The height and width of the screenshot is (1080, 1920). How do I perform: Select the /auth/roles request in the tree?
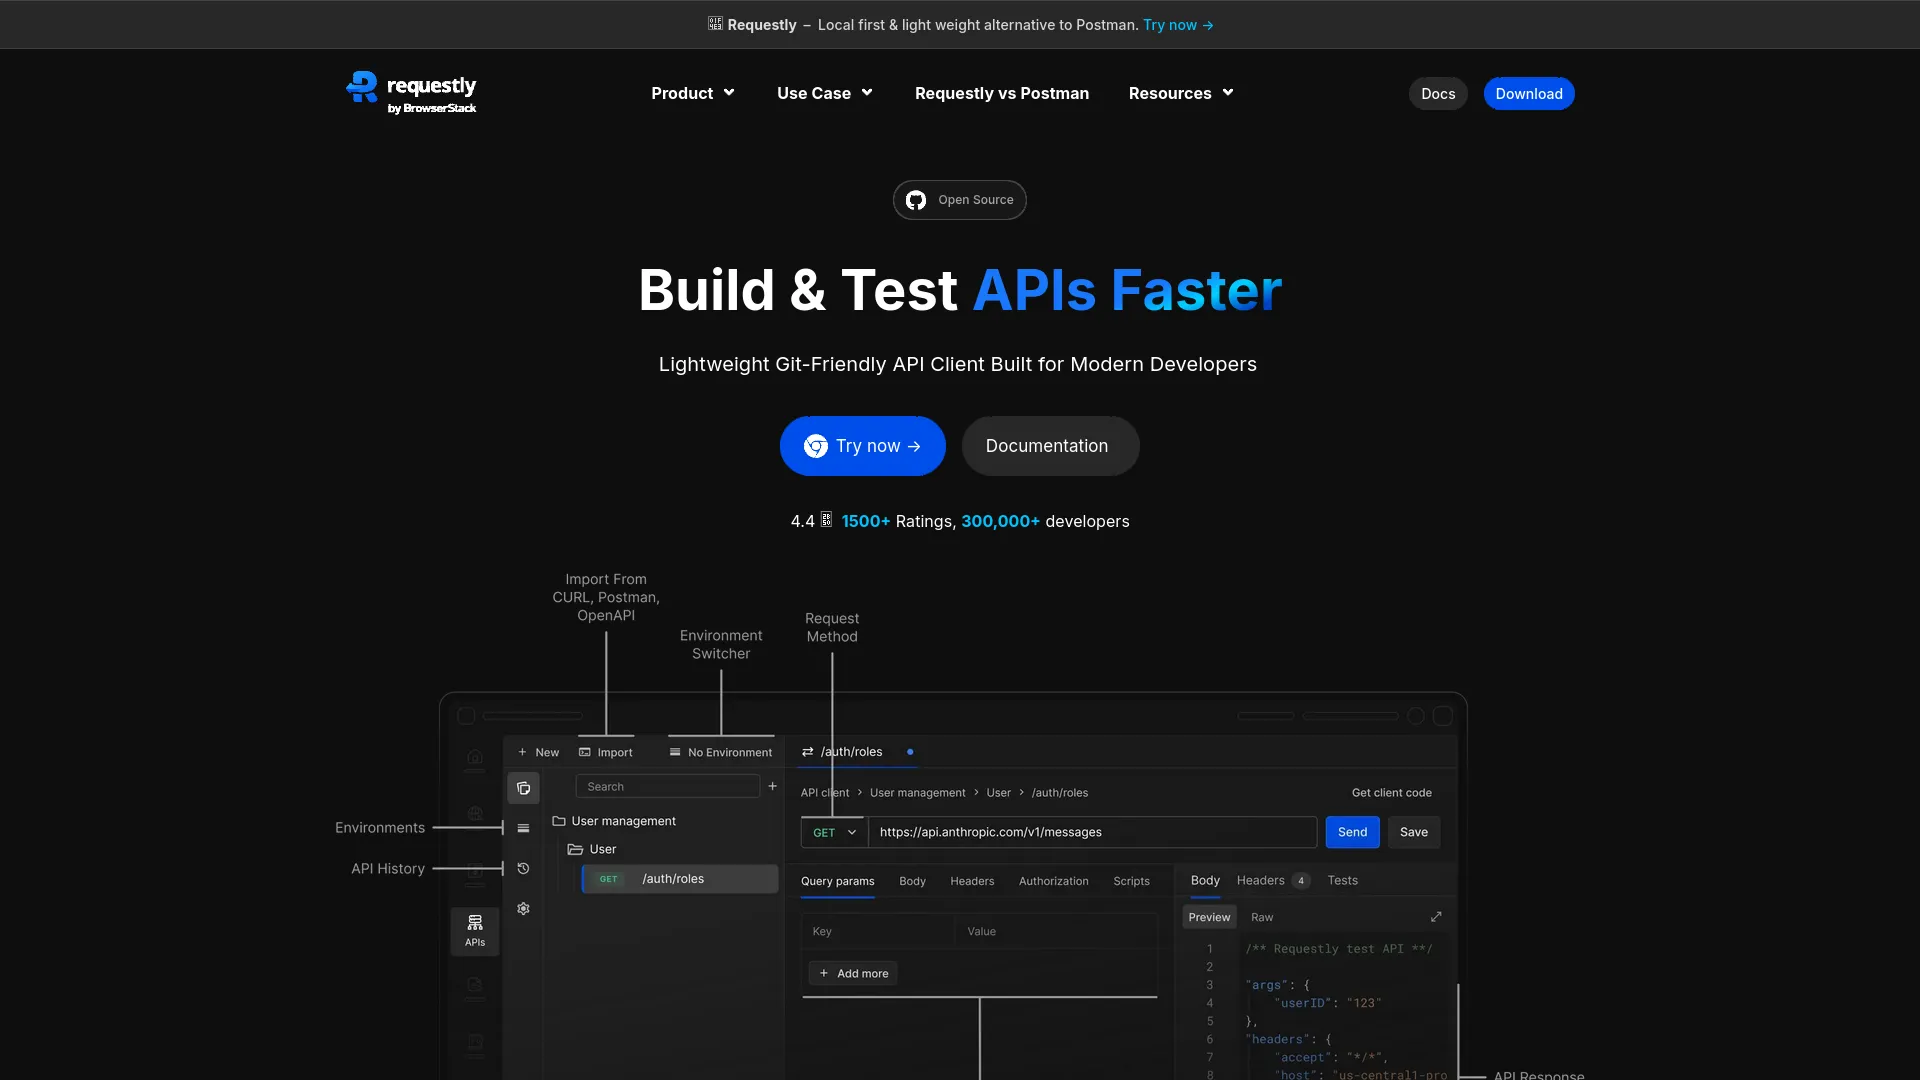(680, 879)
